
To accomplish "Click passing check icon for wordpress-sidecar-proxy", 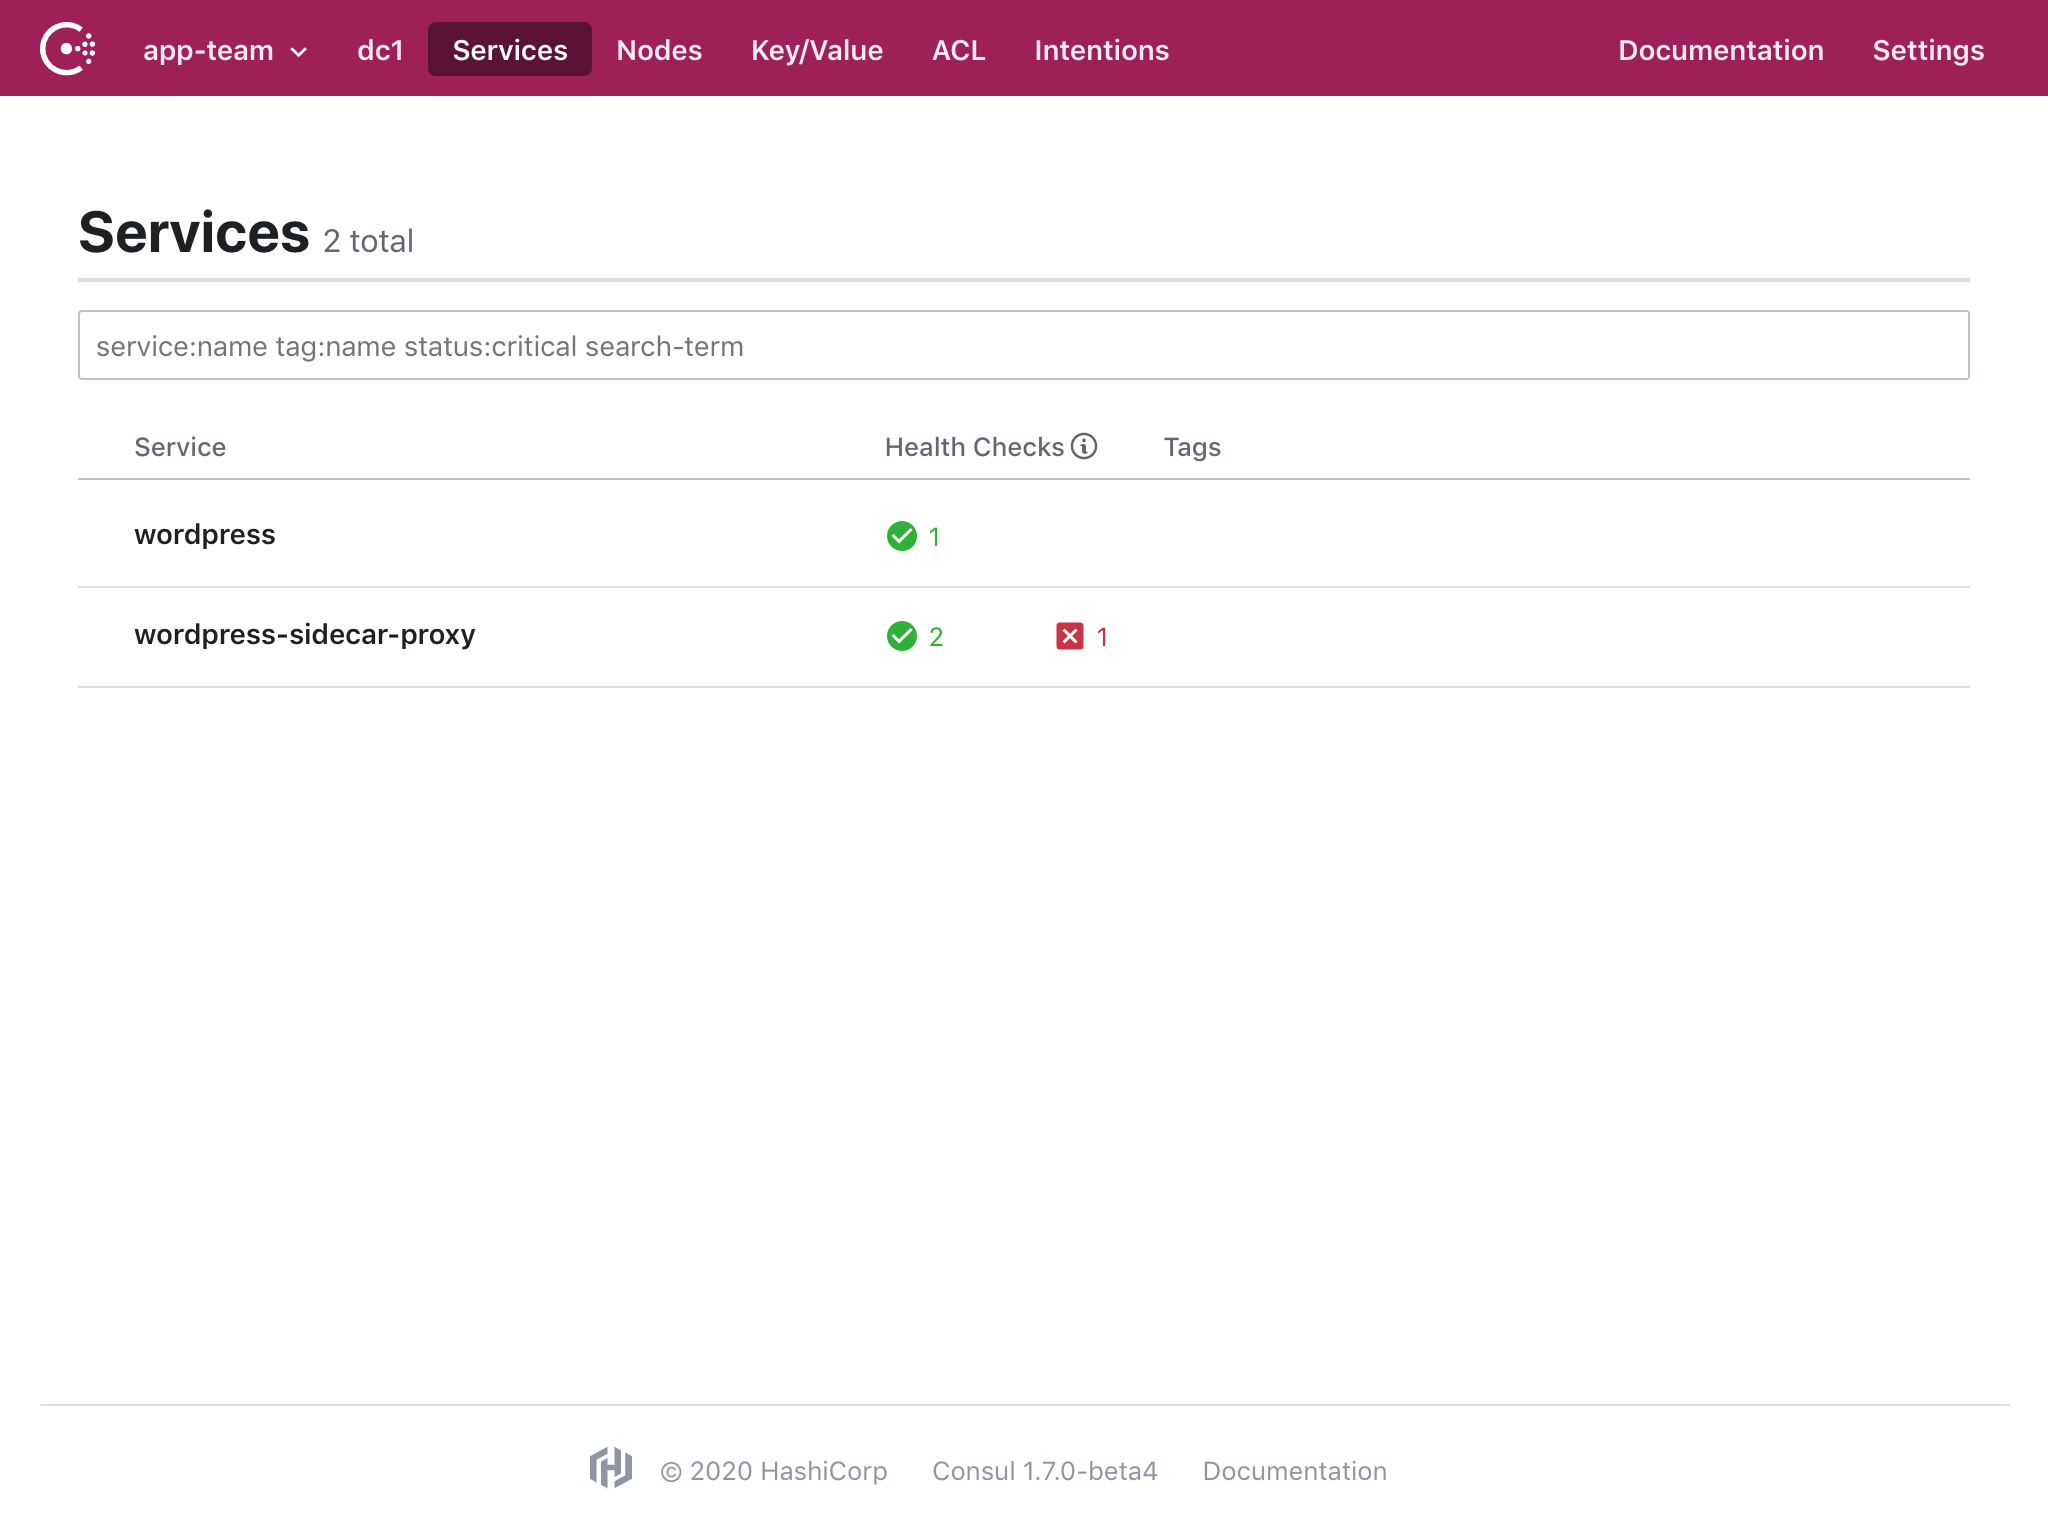I will 902,636.
